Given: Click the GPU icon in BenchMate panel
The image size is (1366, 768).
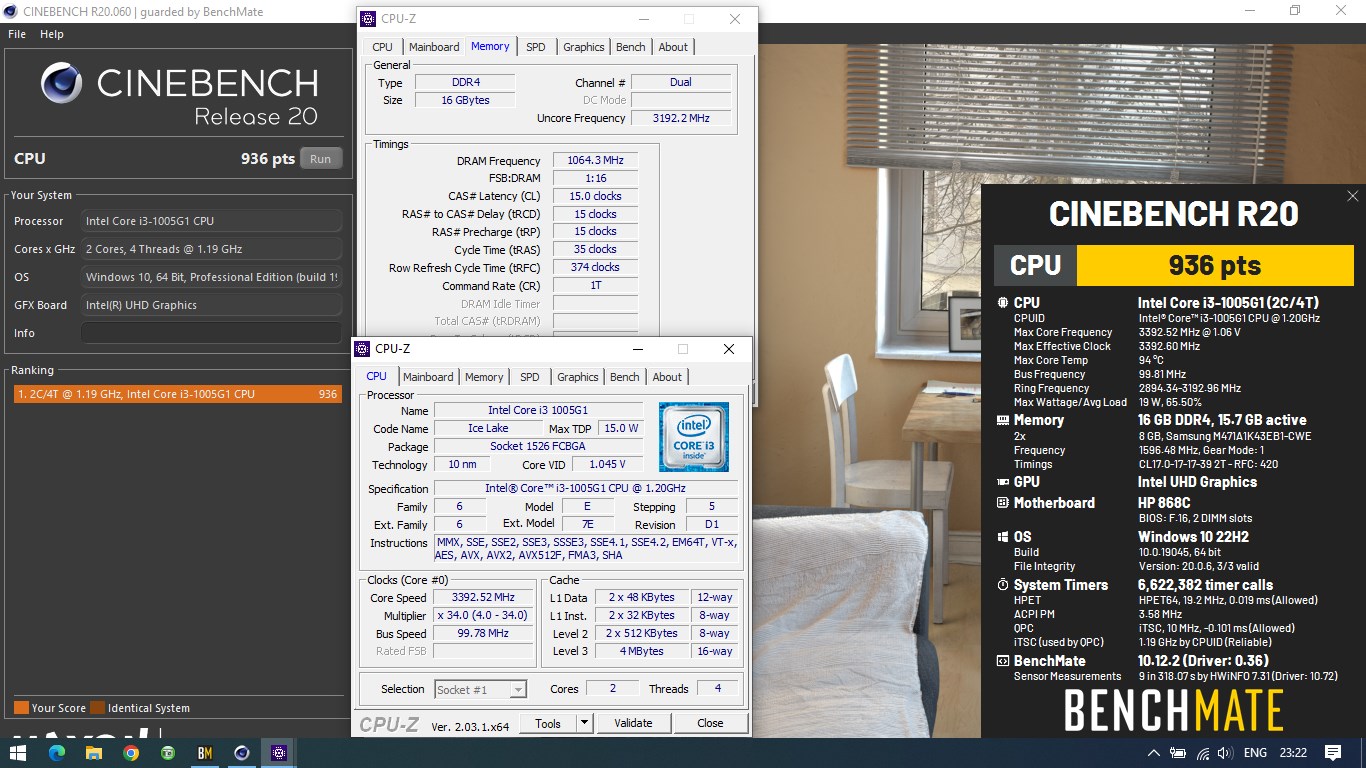Looking at the screenshot, I should [x=1003, y=482].
